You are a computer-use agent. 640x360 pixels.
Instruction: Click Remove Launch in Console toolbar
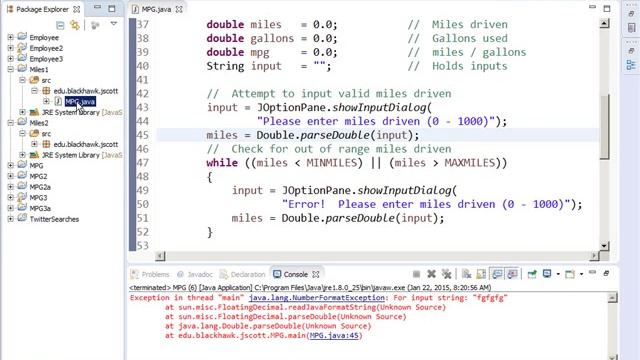point(431,274)
